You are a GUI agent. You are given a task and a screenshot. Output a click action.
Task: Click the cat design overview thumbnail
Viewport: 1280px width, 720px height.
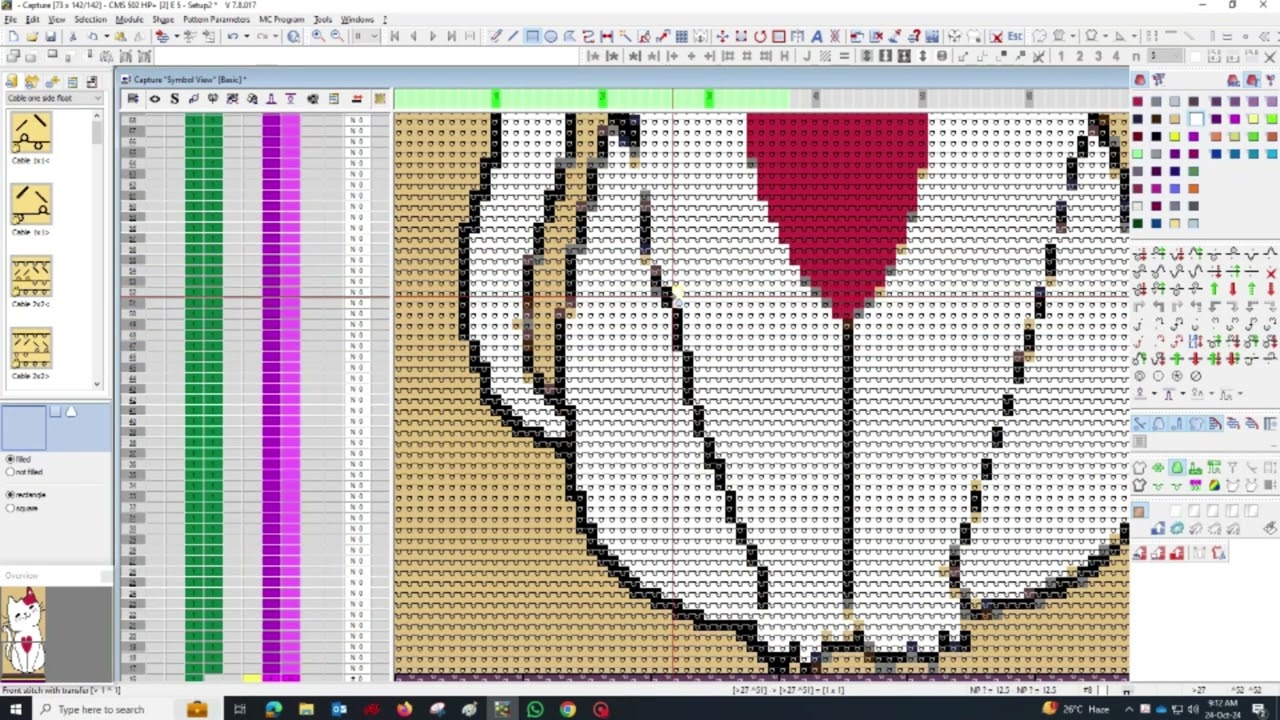(x=24, y=631)
